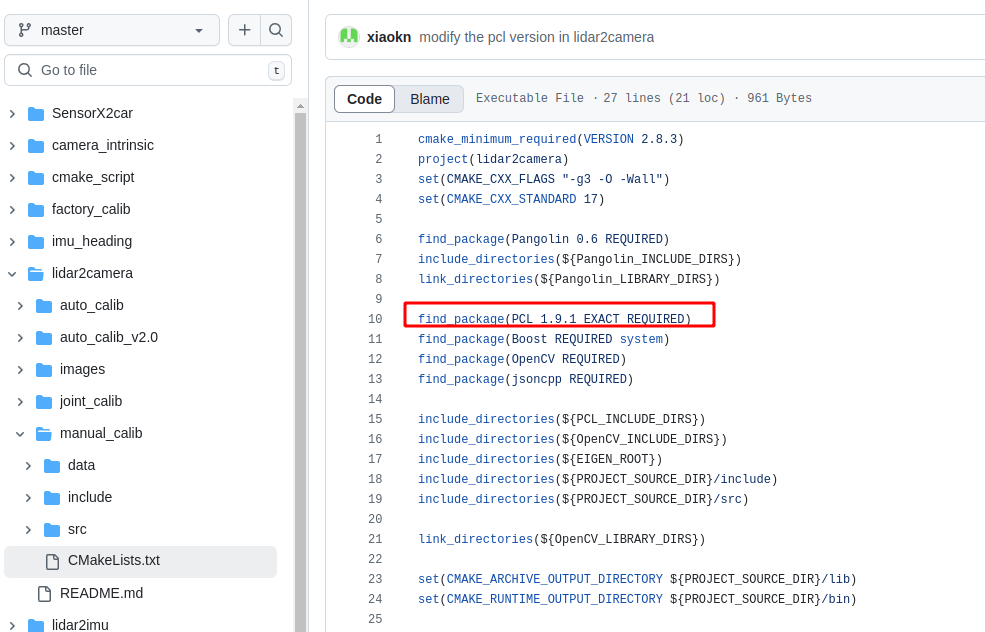
Task: Expand the auto_calib_v2.0 folder chevron
Action: 20,338
